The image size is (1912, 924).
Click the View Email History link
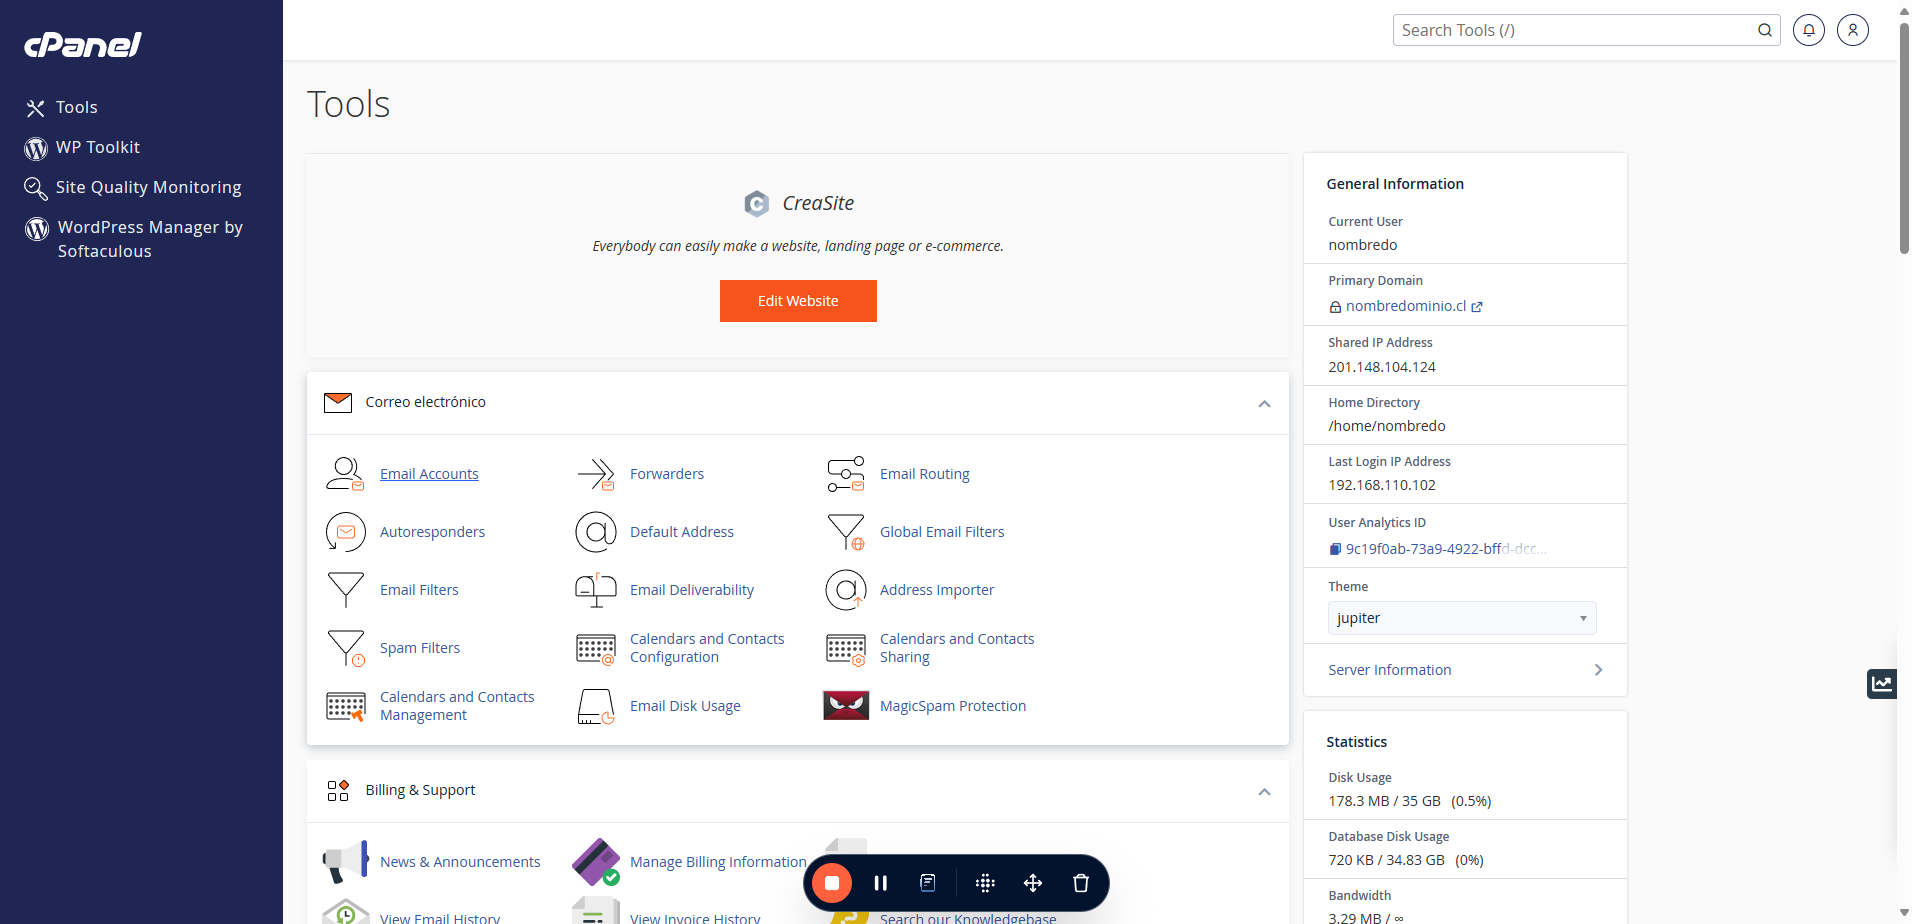point(440,918)
